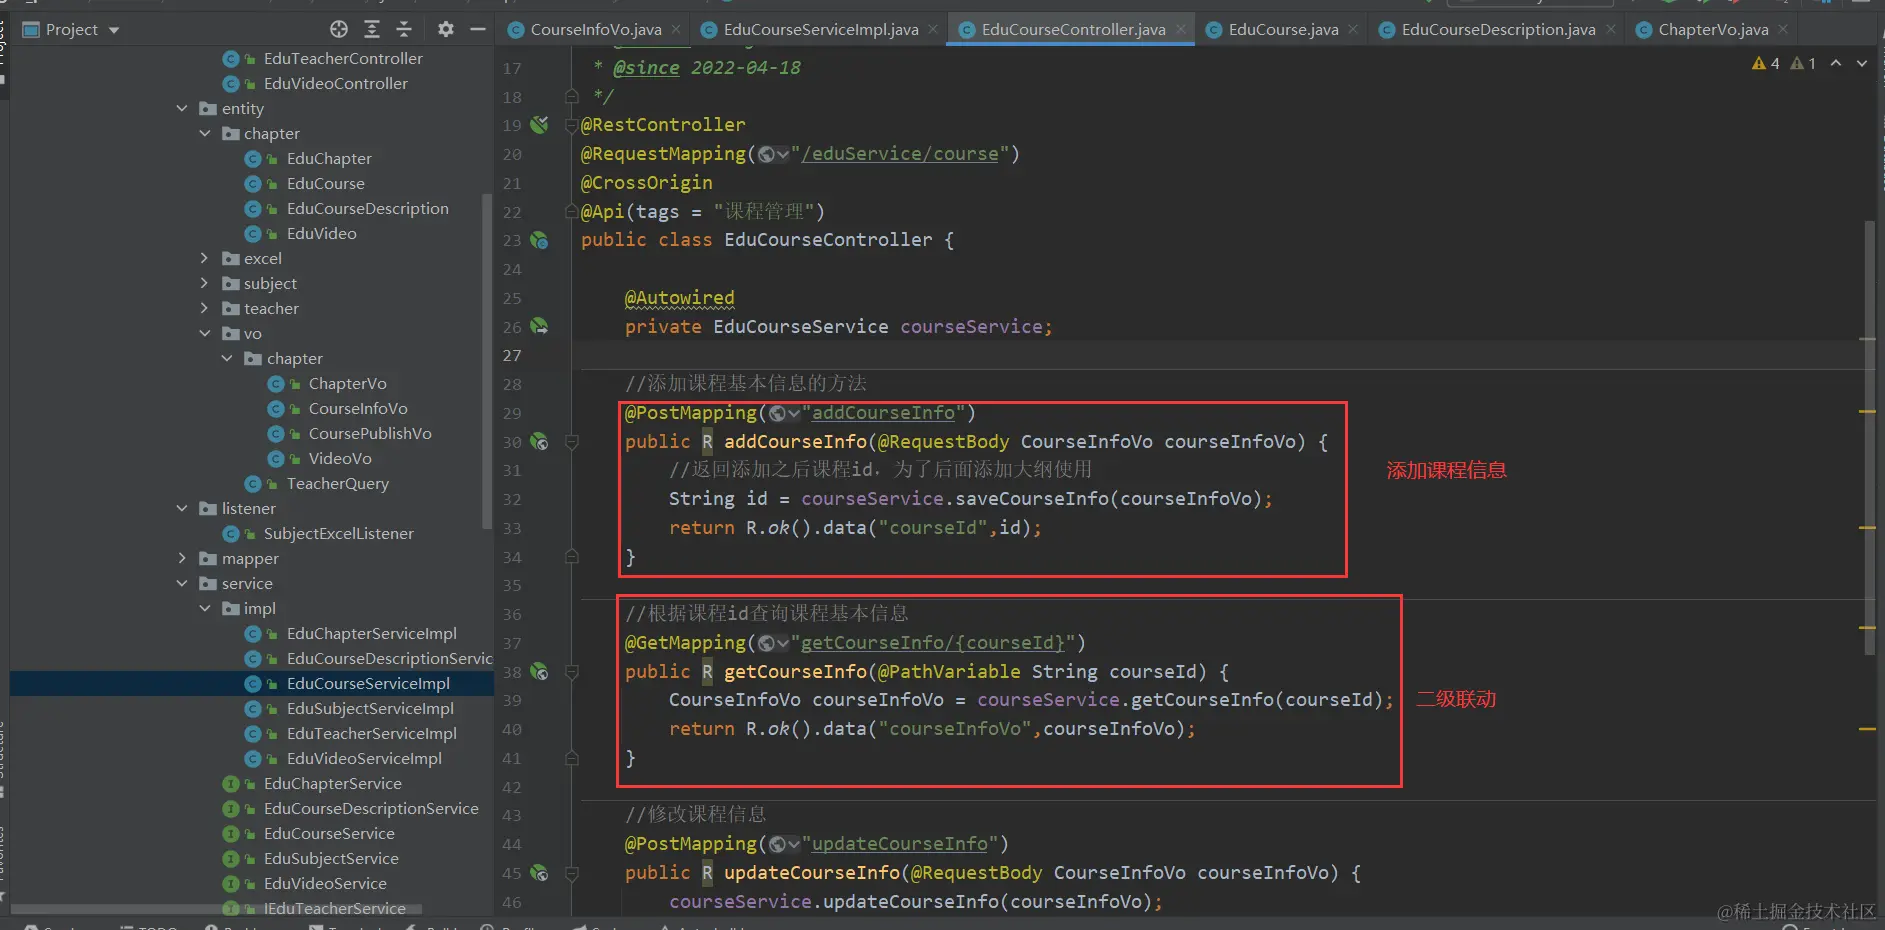Fold the updateCourseInfo method in gutter

coord(572,873)
